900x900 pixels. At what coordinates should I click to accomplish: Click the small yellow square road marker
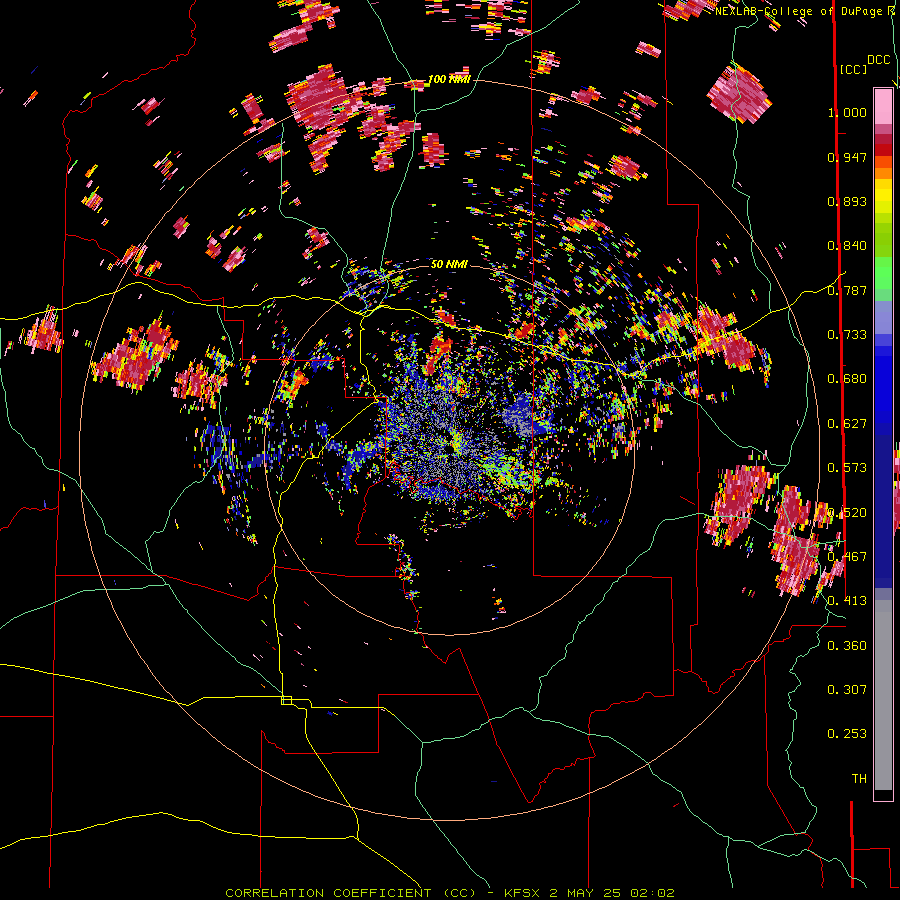pyautogui.click(x=286, y=700)
